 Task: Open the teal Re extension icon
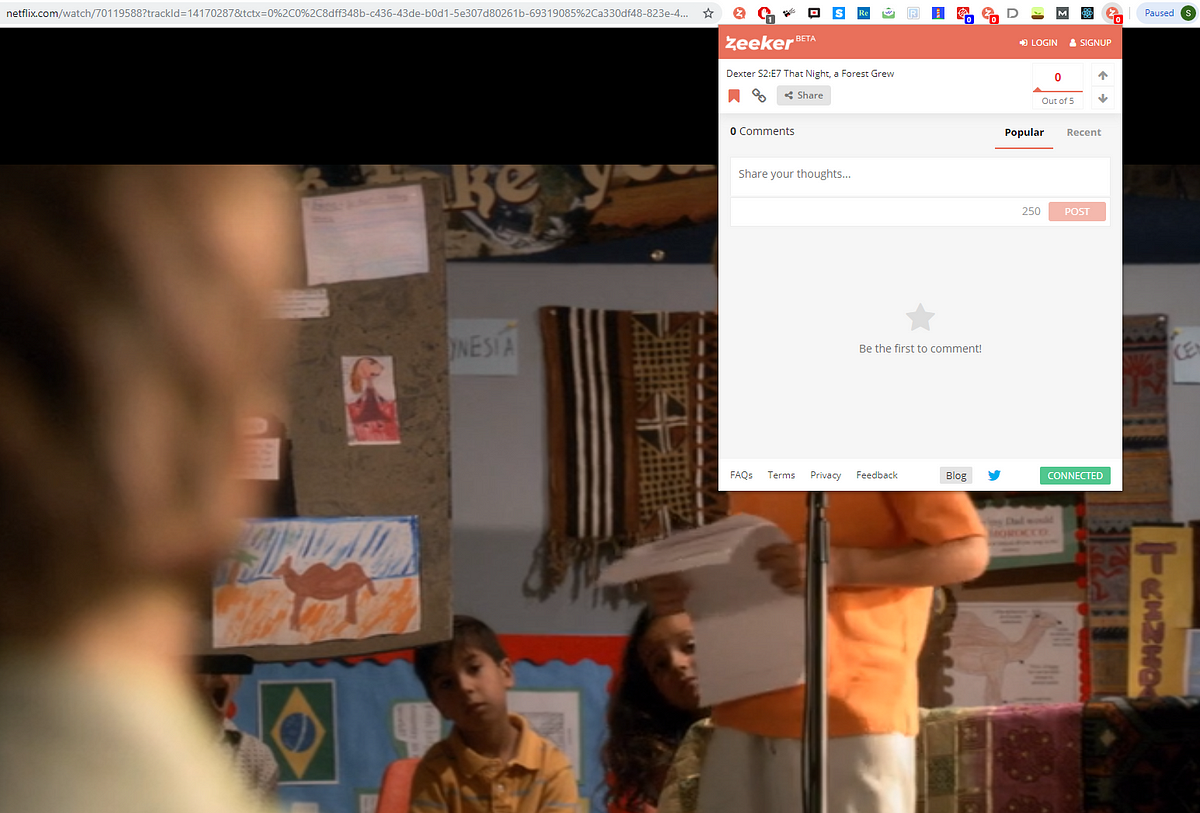pyautogui.click(x=863, y=13)
